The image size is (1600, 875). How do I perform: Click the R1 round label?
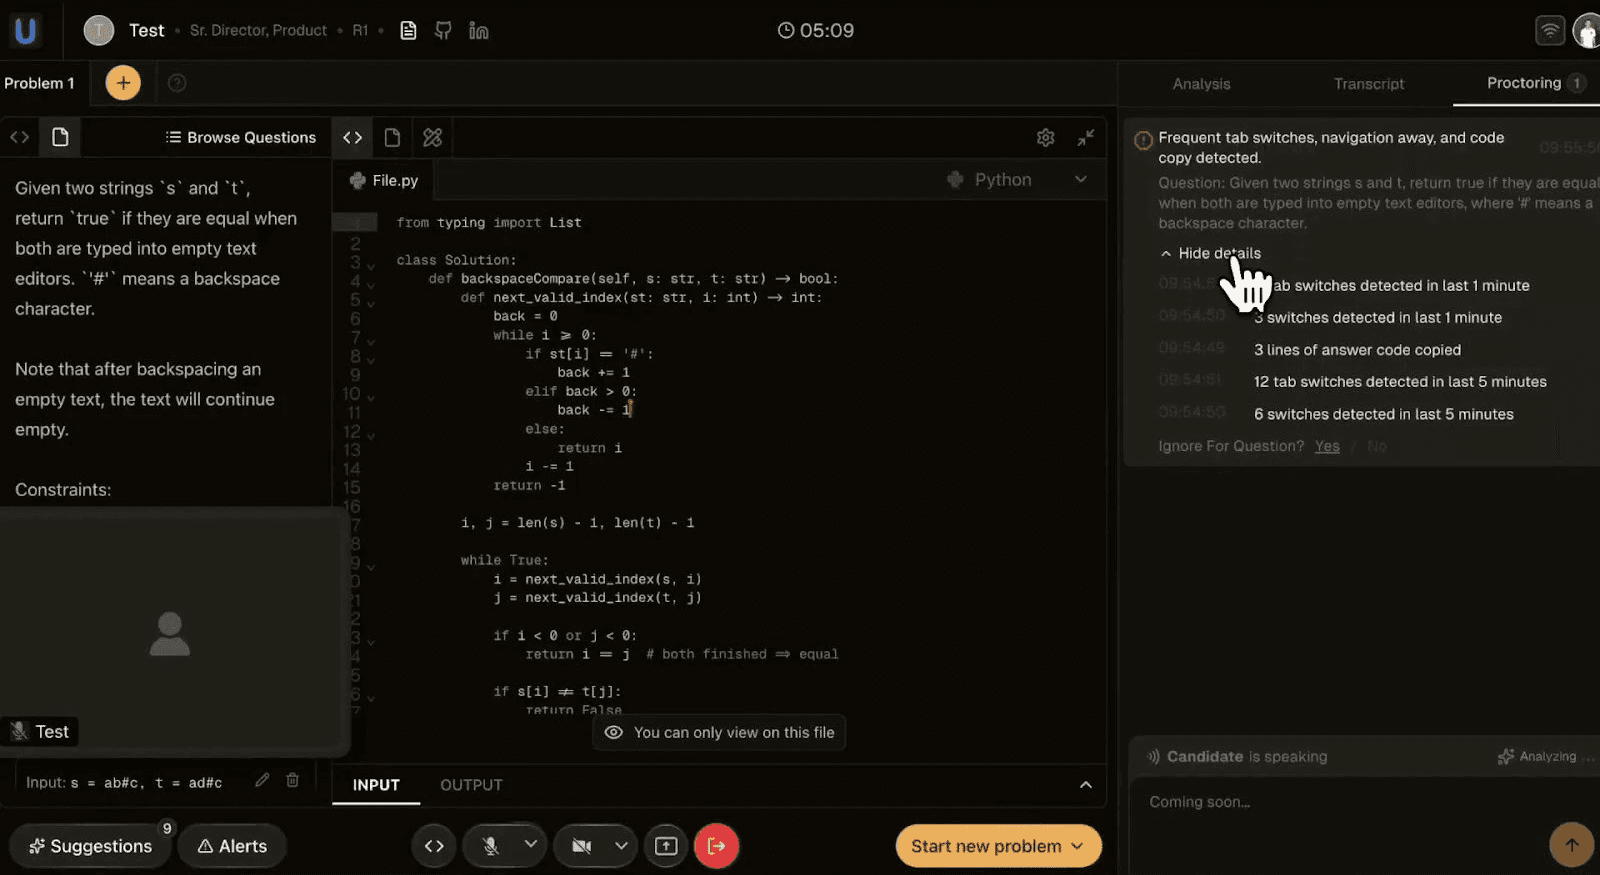click(360, 31)
